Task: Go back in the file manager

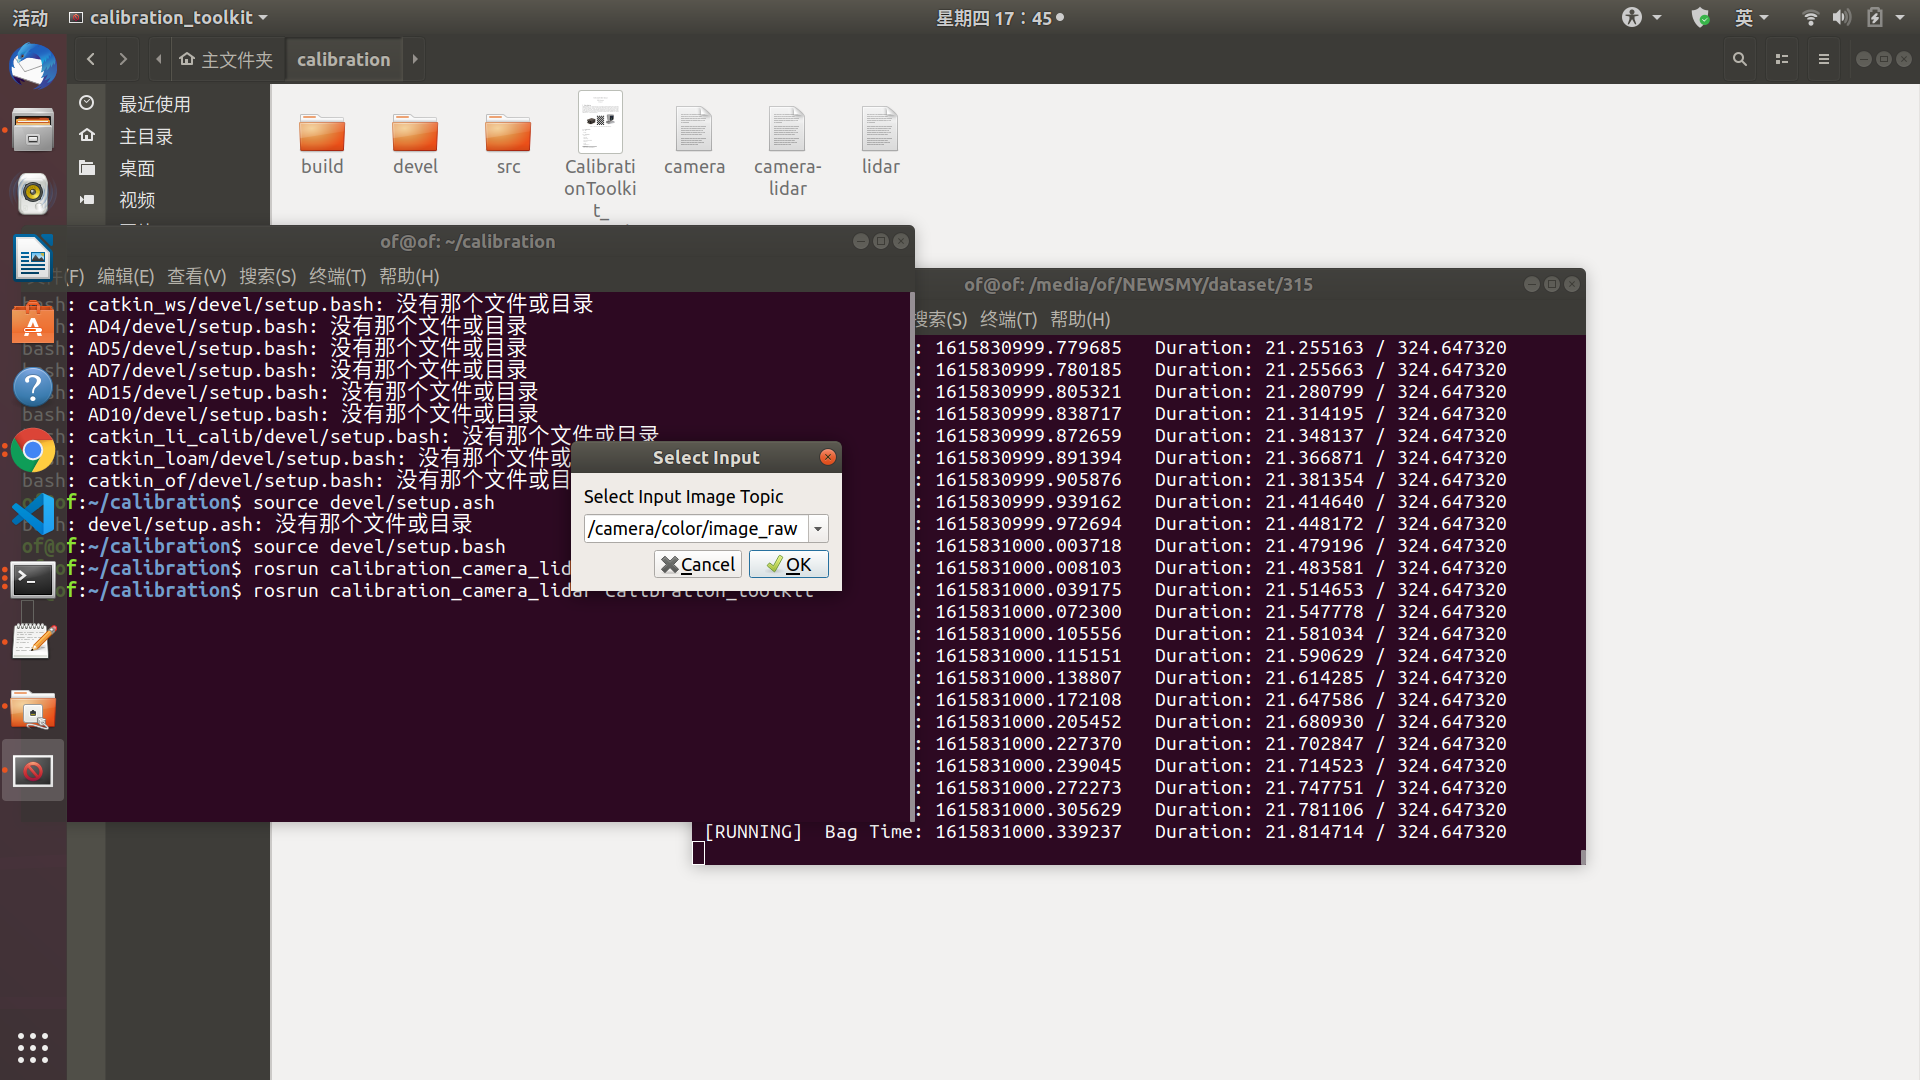Action: [x=91, y=59]
